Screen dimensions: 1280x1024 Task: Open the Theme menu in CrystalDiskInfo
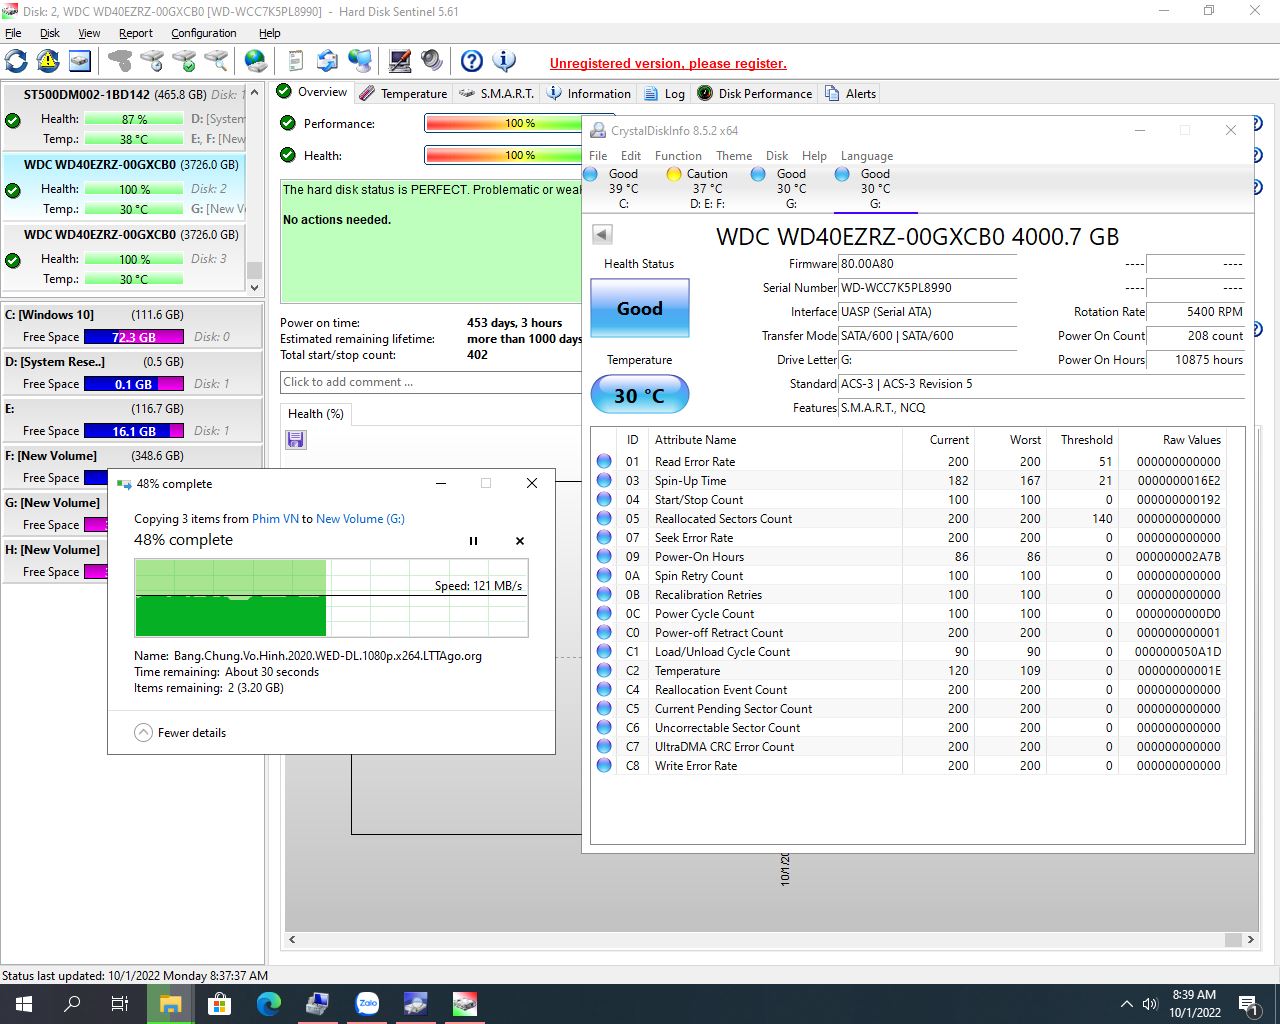click(x=734, y=156)
